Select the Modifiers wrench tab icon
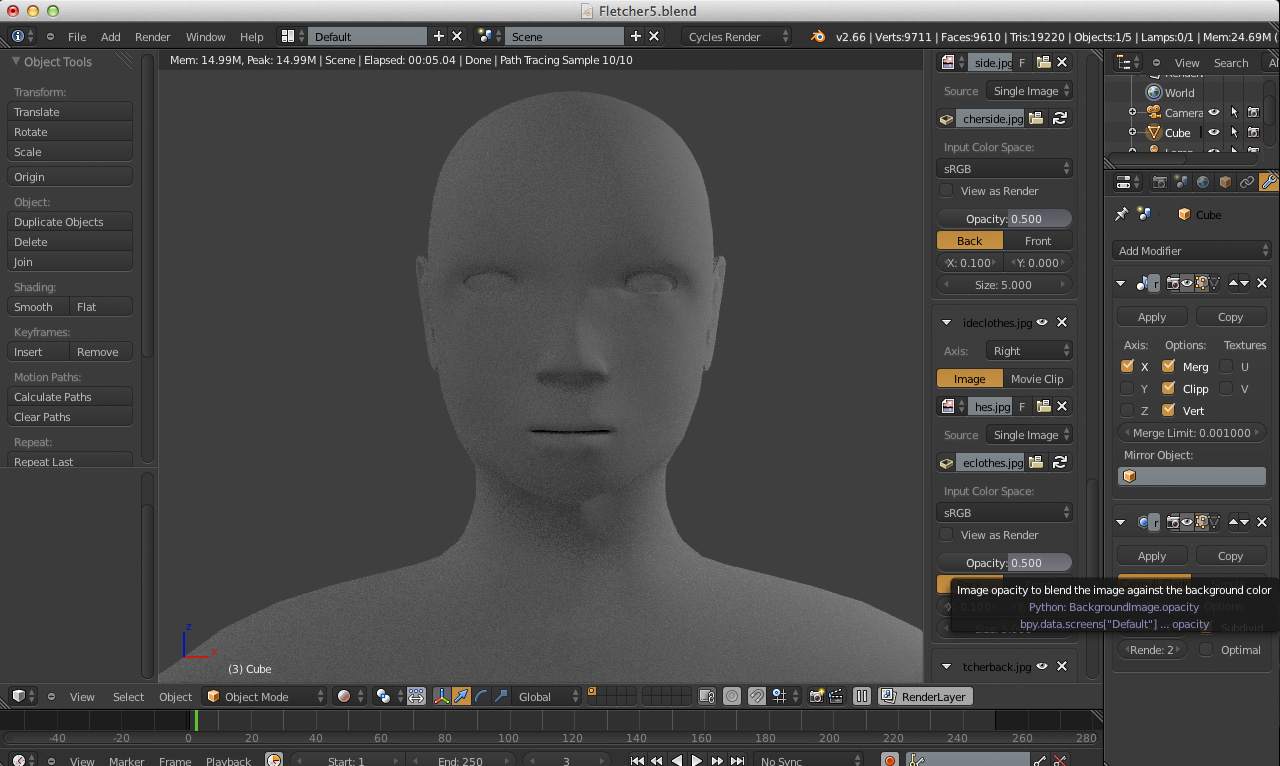The height and width of the screenshot is (766, 1280). click(1269, 182)
